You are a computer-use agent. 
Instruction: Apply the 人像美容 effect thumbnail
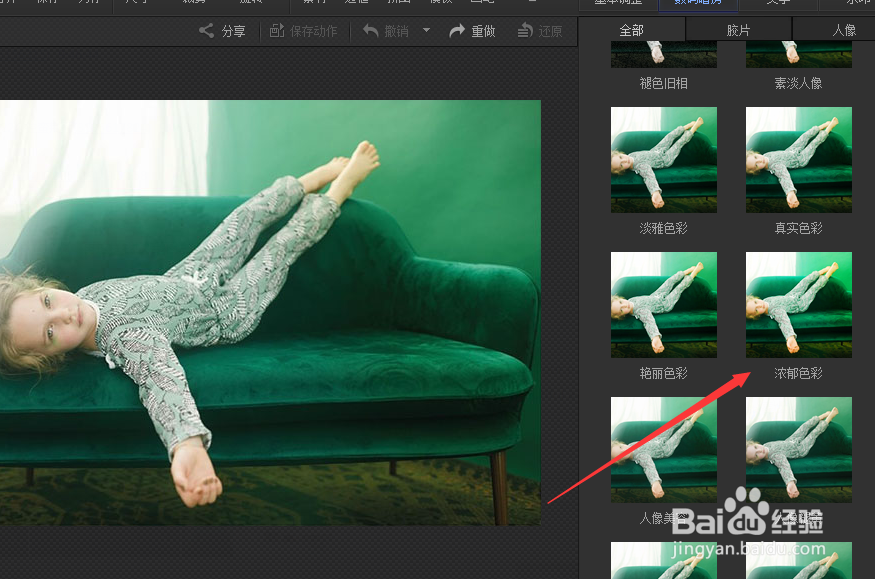pos(664,450)
